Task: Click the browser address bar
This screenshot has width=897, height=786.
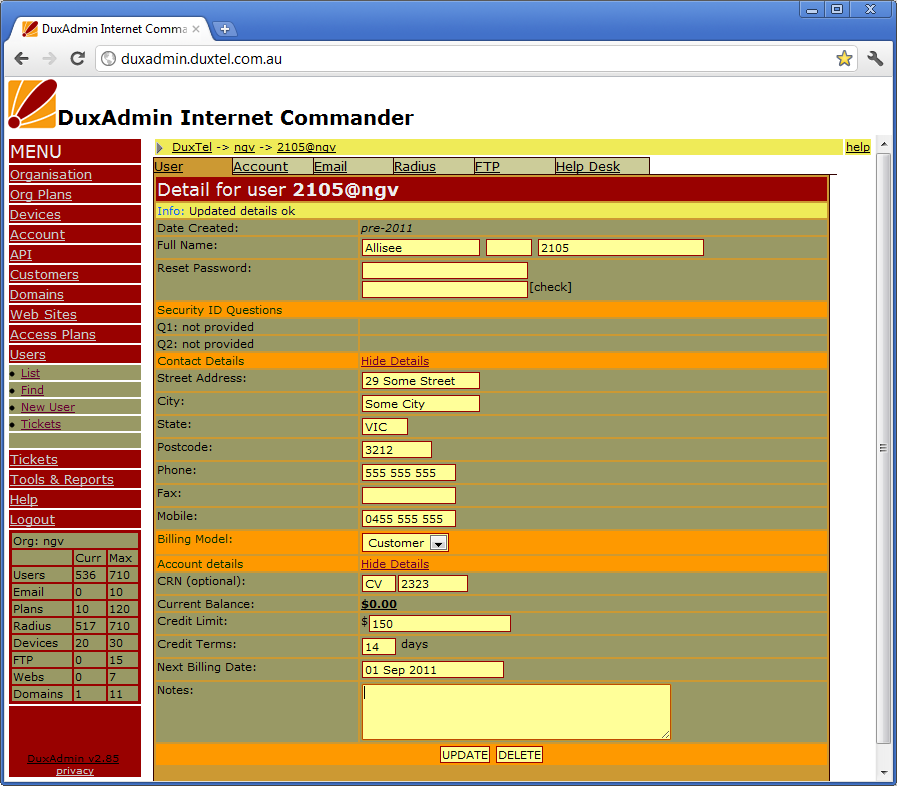Action: click(476, 58)
